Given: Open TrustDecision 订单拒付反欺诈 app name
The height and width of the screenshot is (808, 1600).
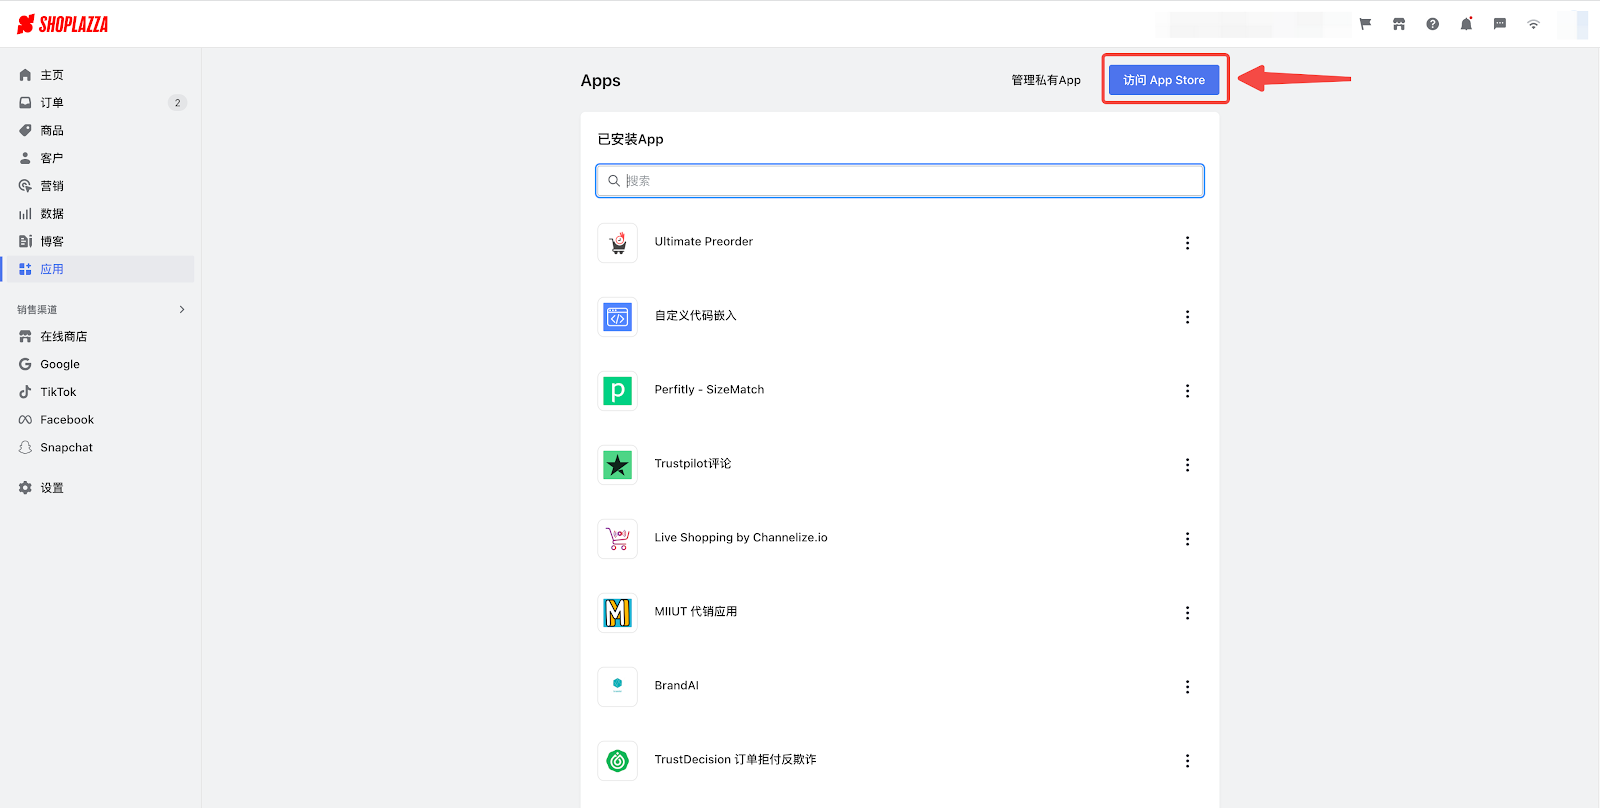Looking at the screenshot, I should coord(735,760).
